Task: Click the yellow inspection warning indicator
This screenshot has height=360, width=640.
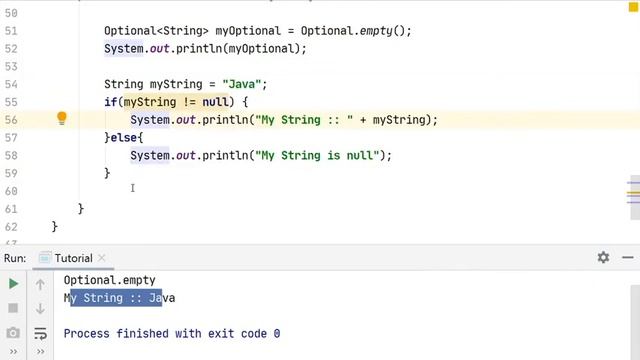Action: click(633, 7)
